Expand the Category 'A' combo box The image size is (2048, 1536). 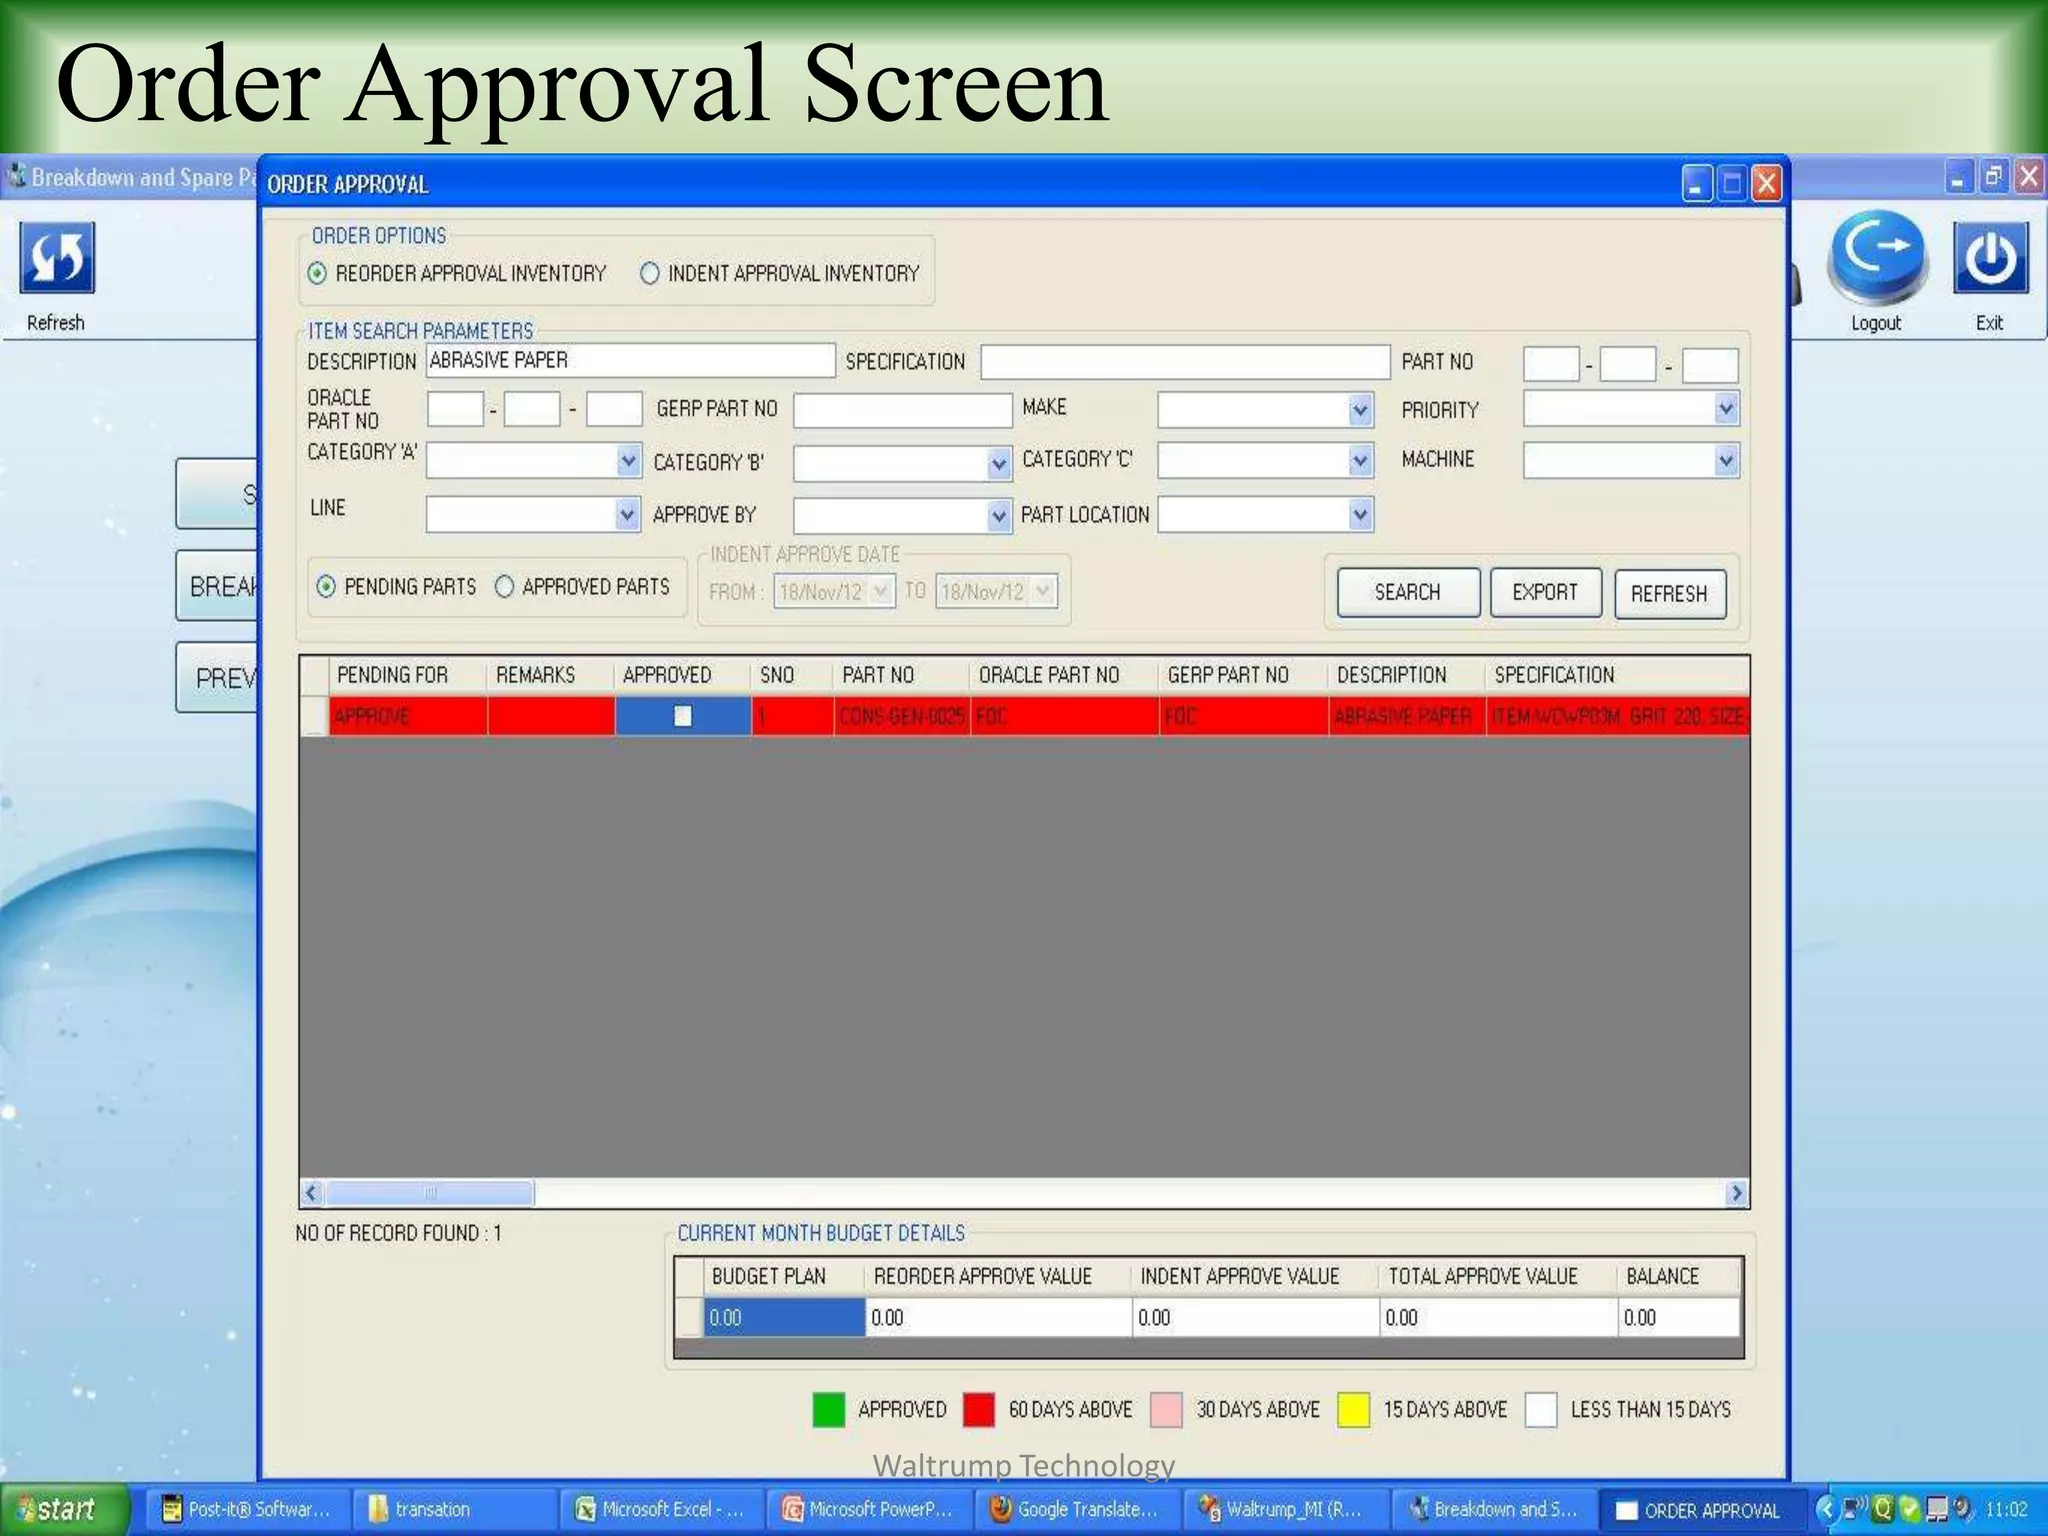(628, 461)
